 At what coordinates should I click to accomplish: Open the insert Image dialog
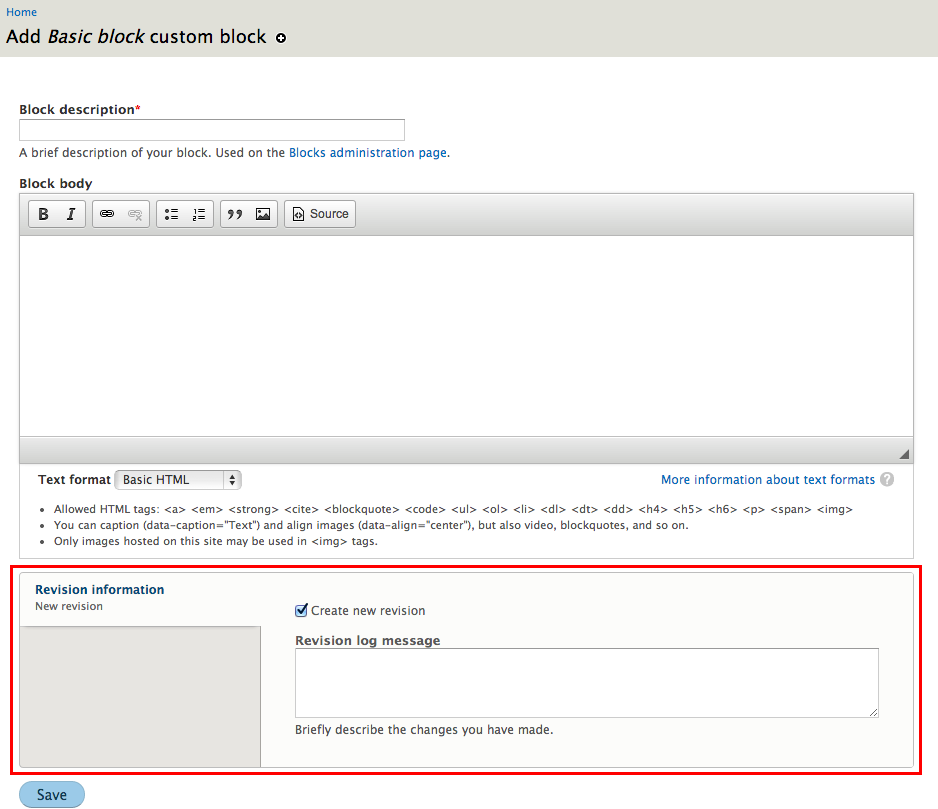click(263, 214)
